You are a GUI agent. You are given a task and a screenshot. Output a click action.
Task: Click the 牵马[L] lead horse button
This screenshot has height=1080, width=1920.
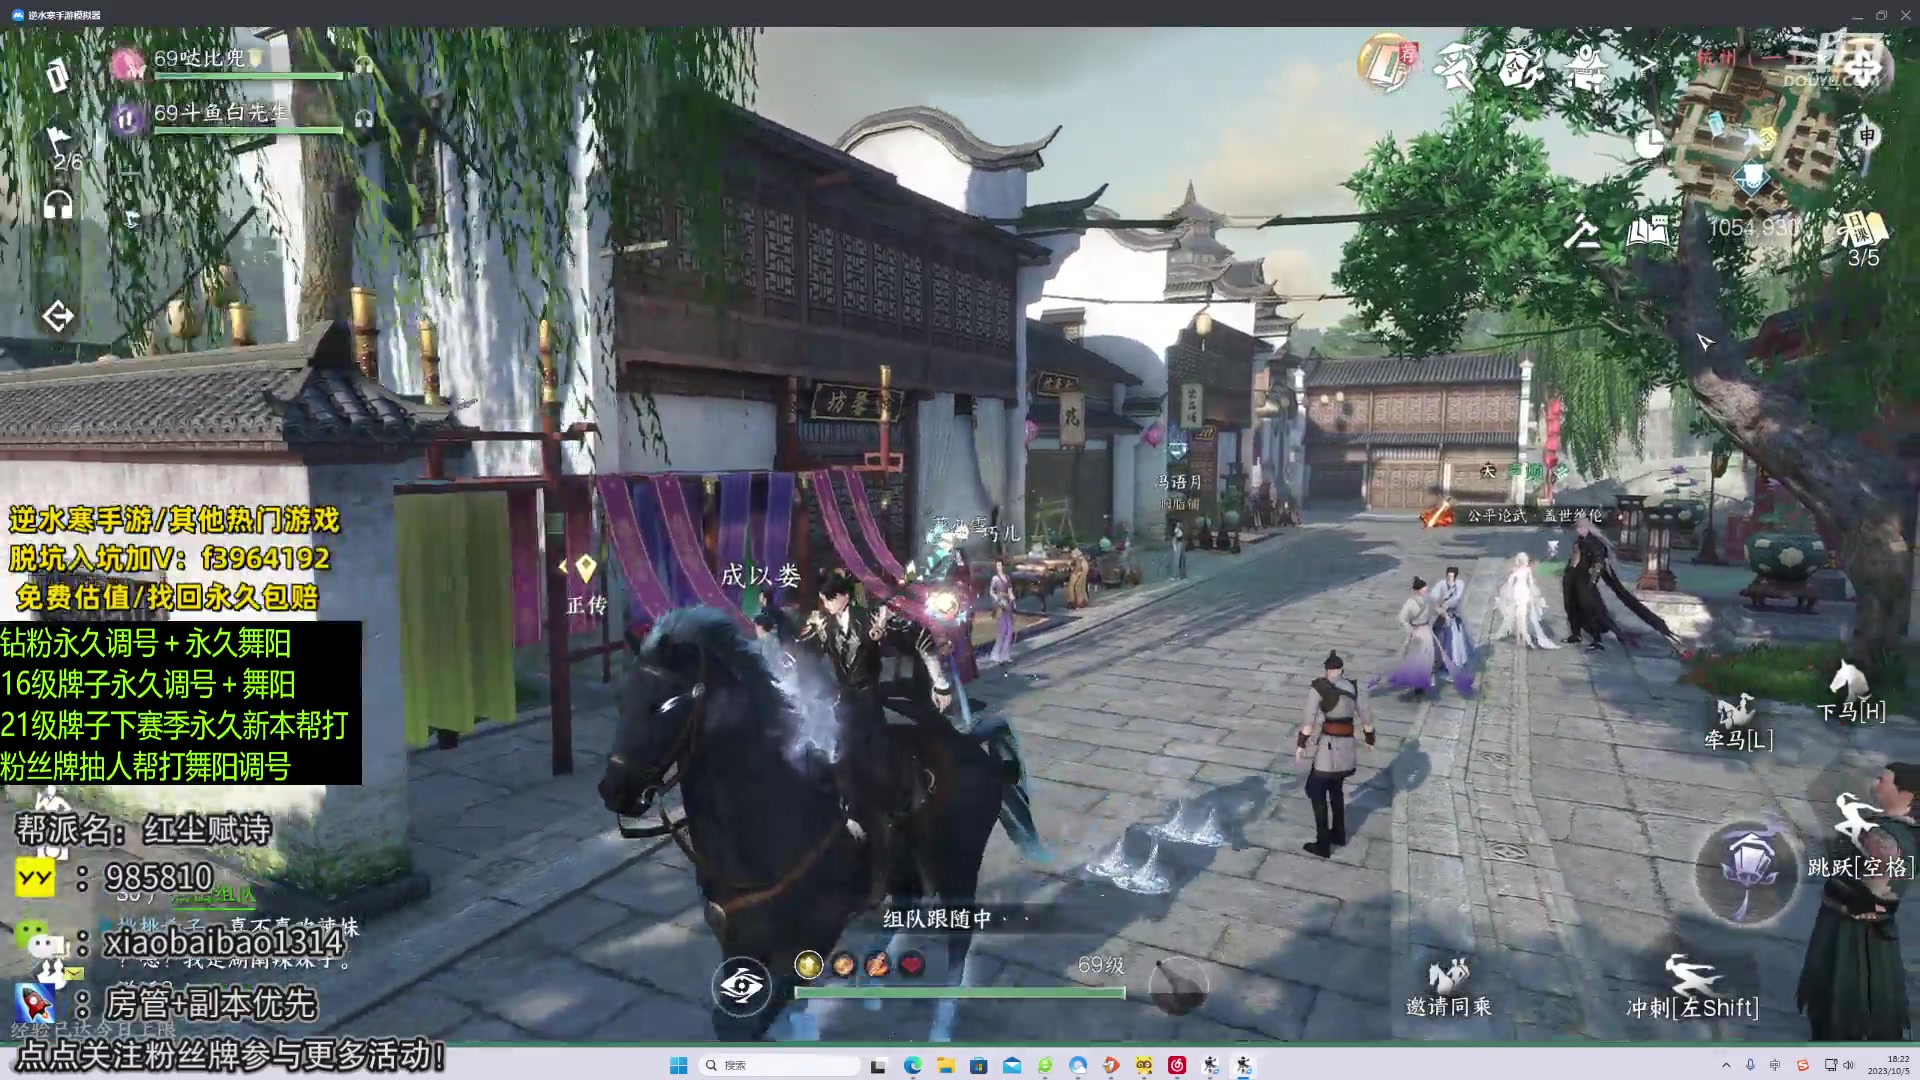click(x=1738, y=722)
